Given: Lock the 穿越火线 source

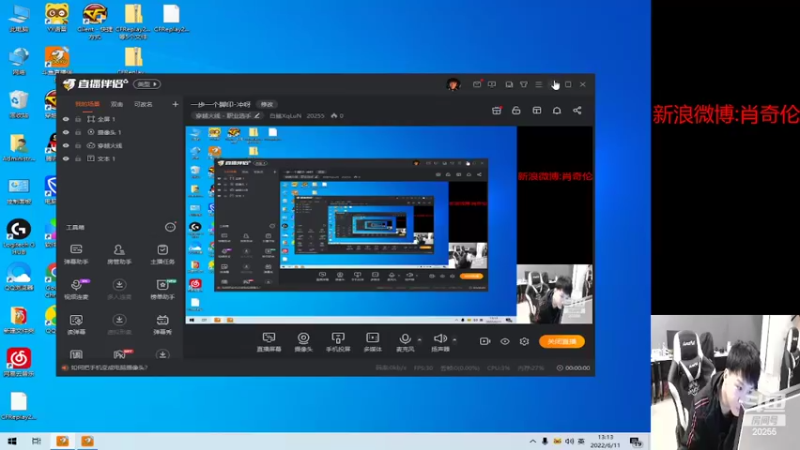Looking at the screenshot, I should tap(78, 145).
